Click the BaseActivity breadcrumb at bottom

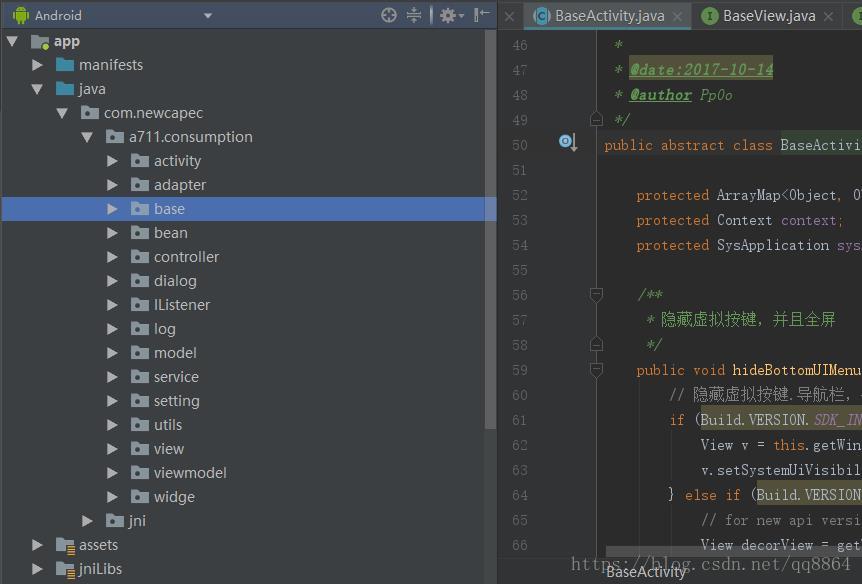646,572
